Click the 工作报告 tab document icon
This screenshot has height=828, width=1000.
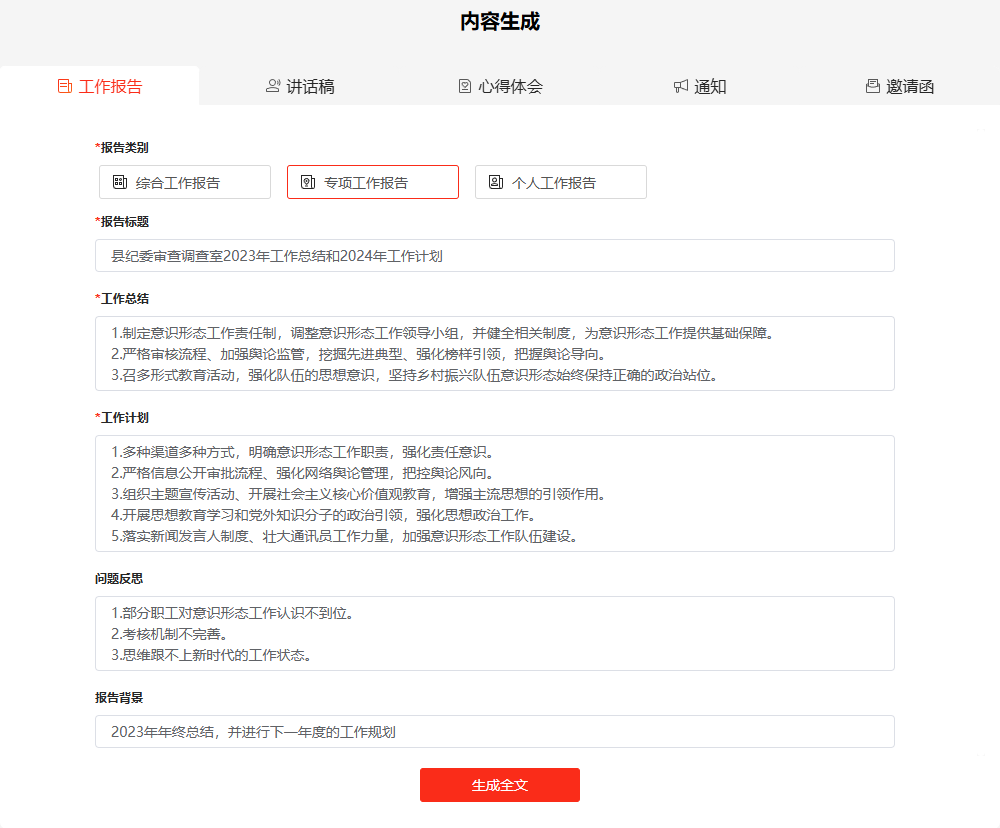click(x=64, y=86)
